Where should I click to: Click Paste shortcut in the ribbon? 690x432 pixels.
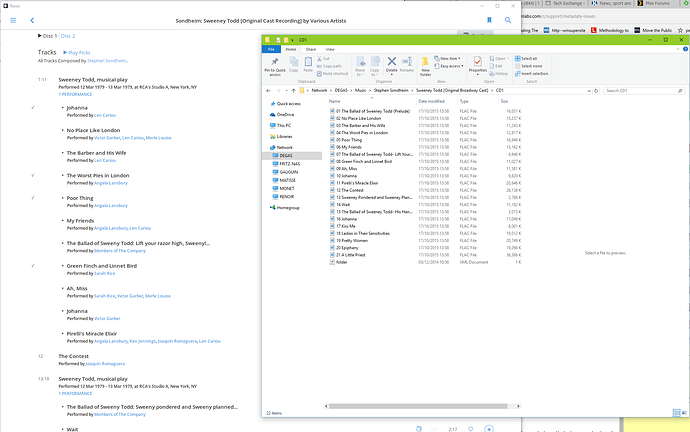pos(332,73)
